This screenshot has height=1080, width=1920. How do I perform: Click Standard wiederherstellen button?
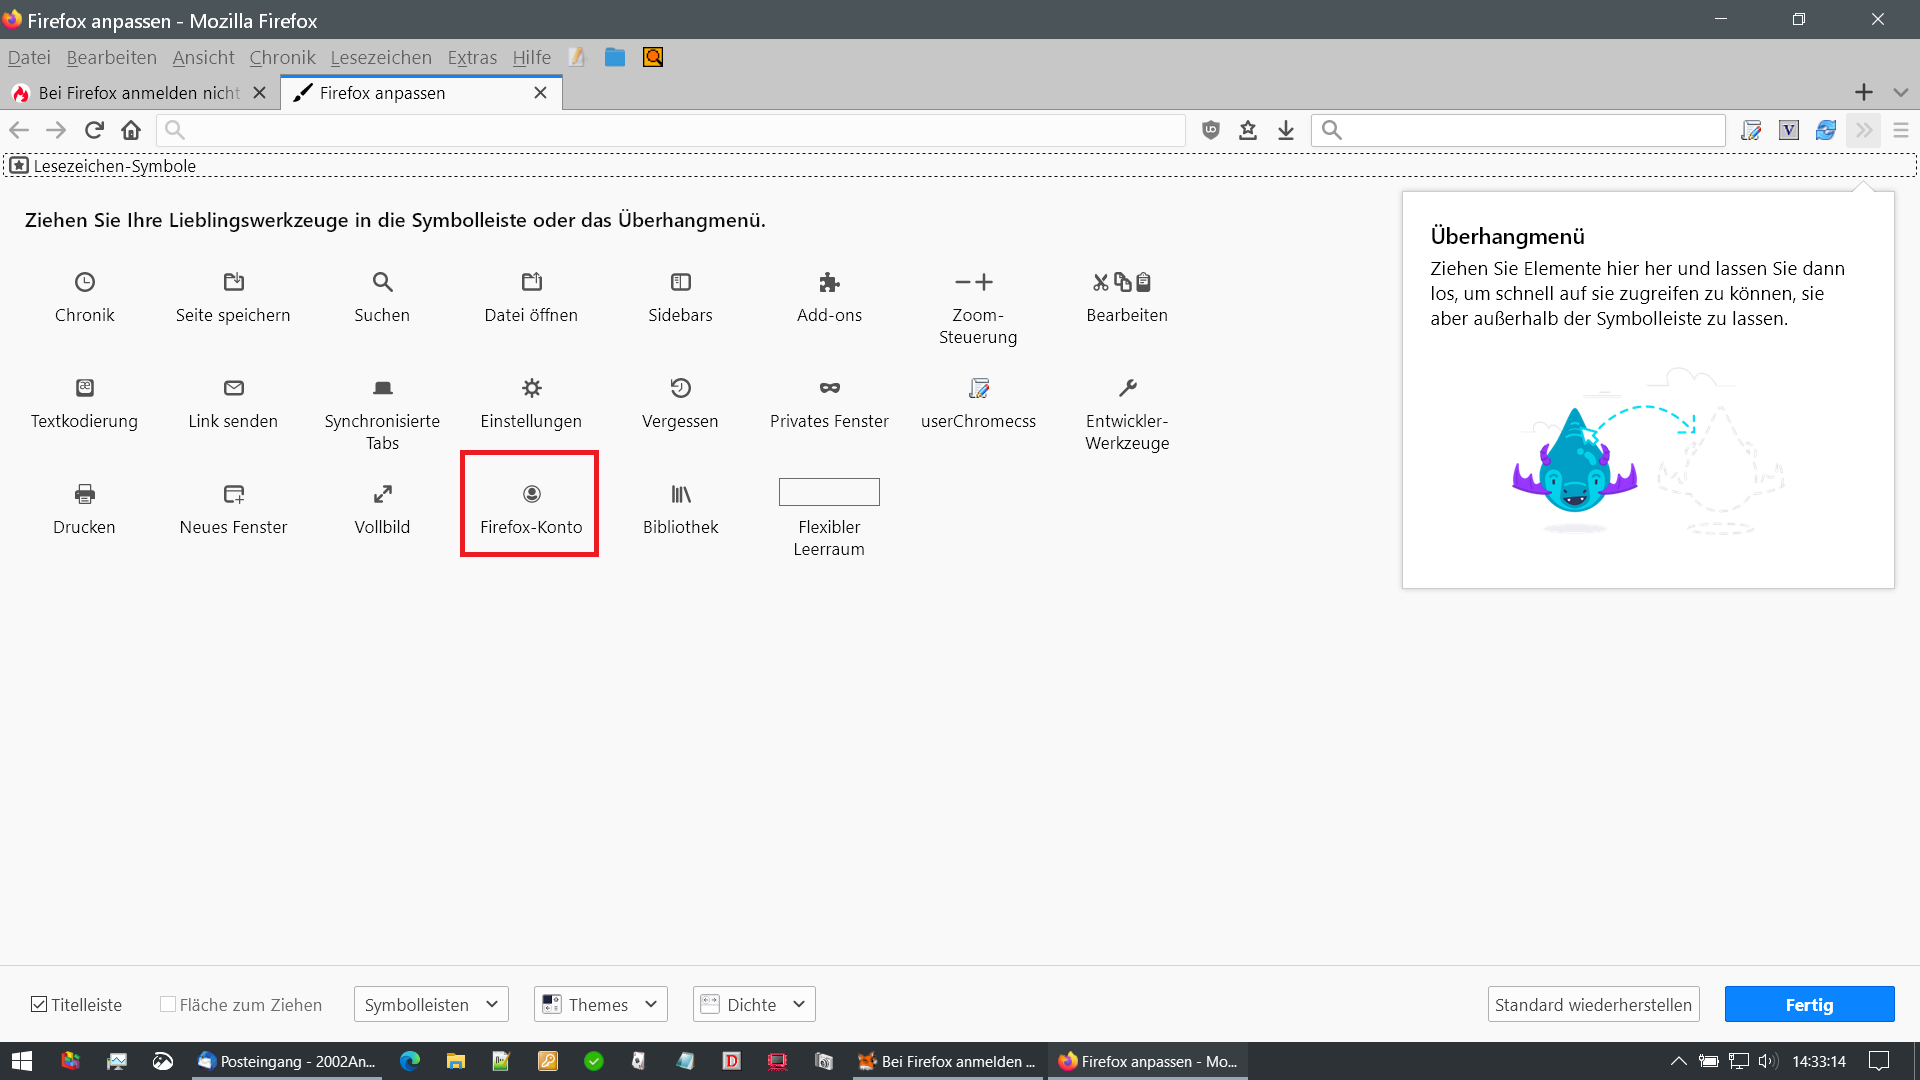coord(1593,1004)
